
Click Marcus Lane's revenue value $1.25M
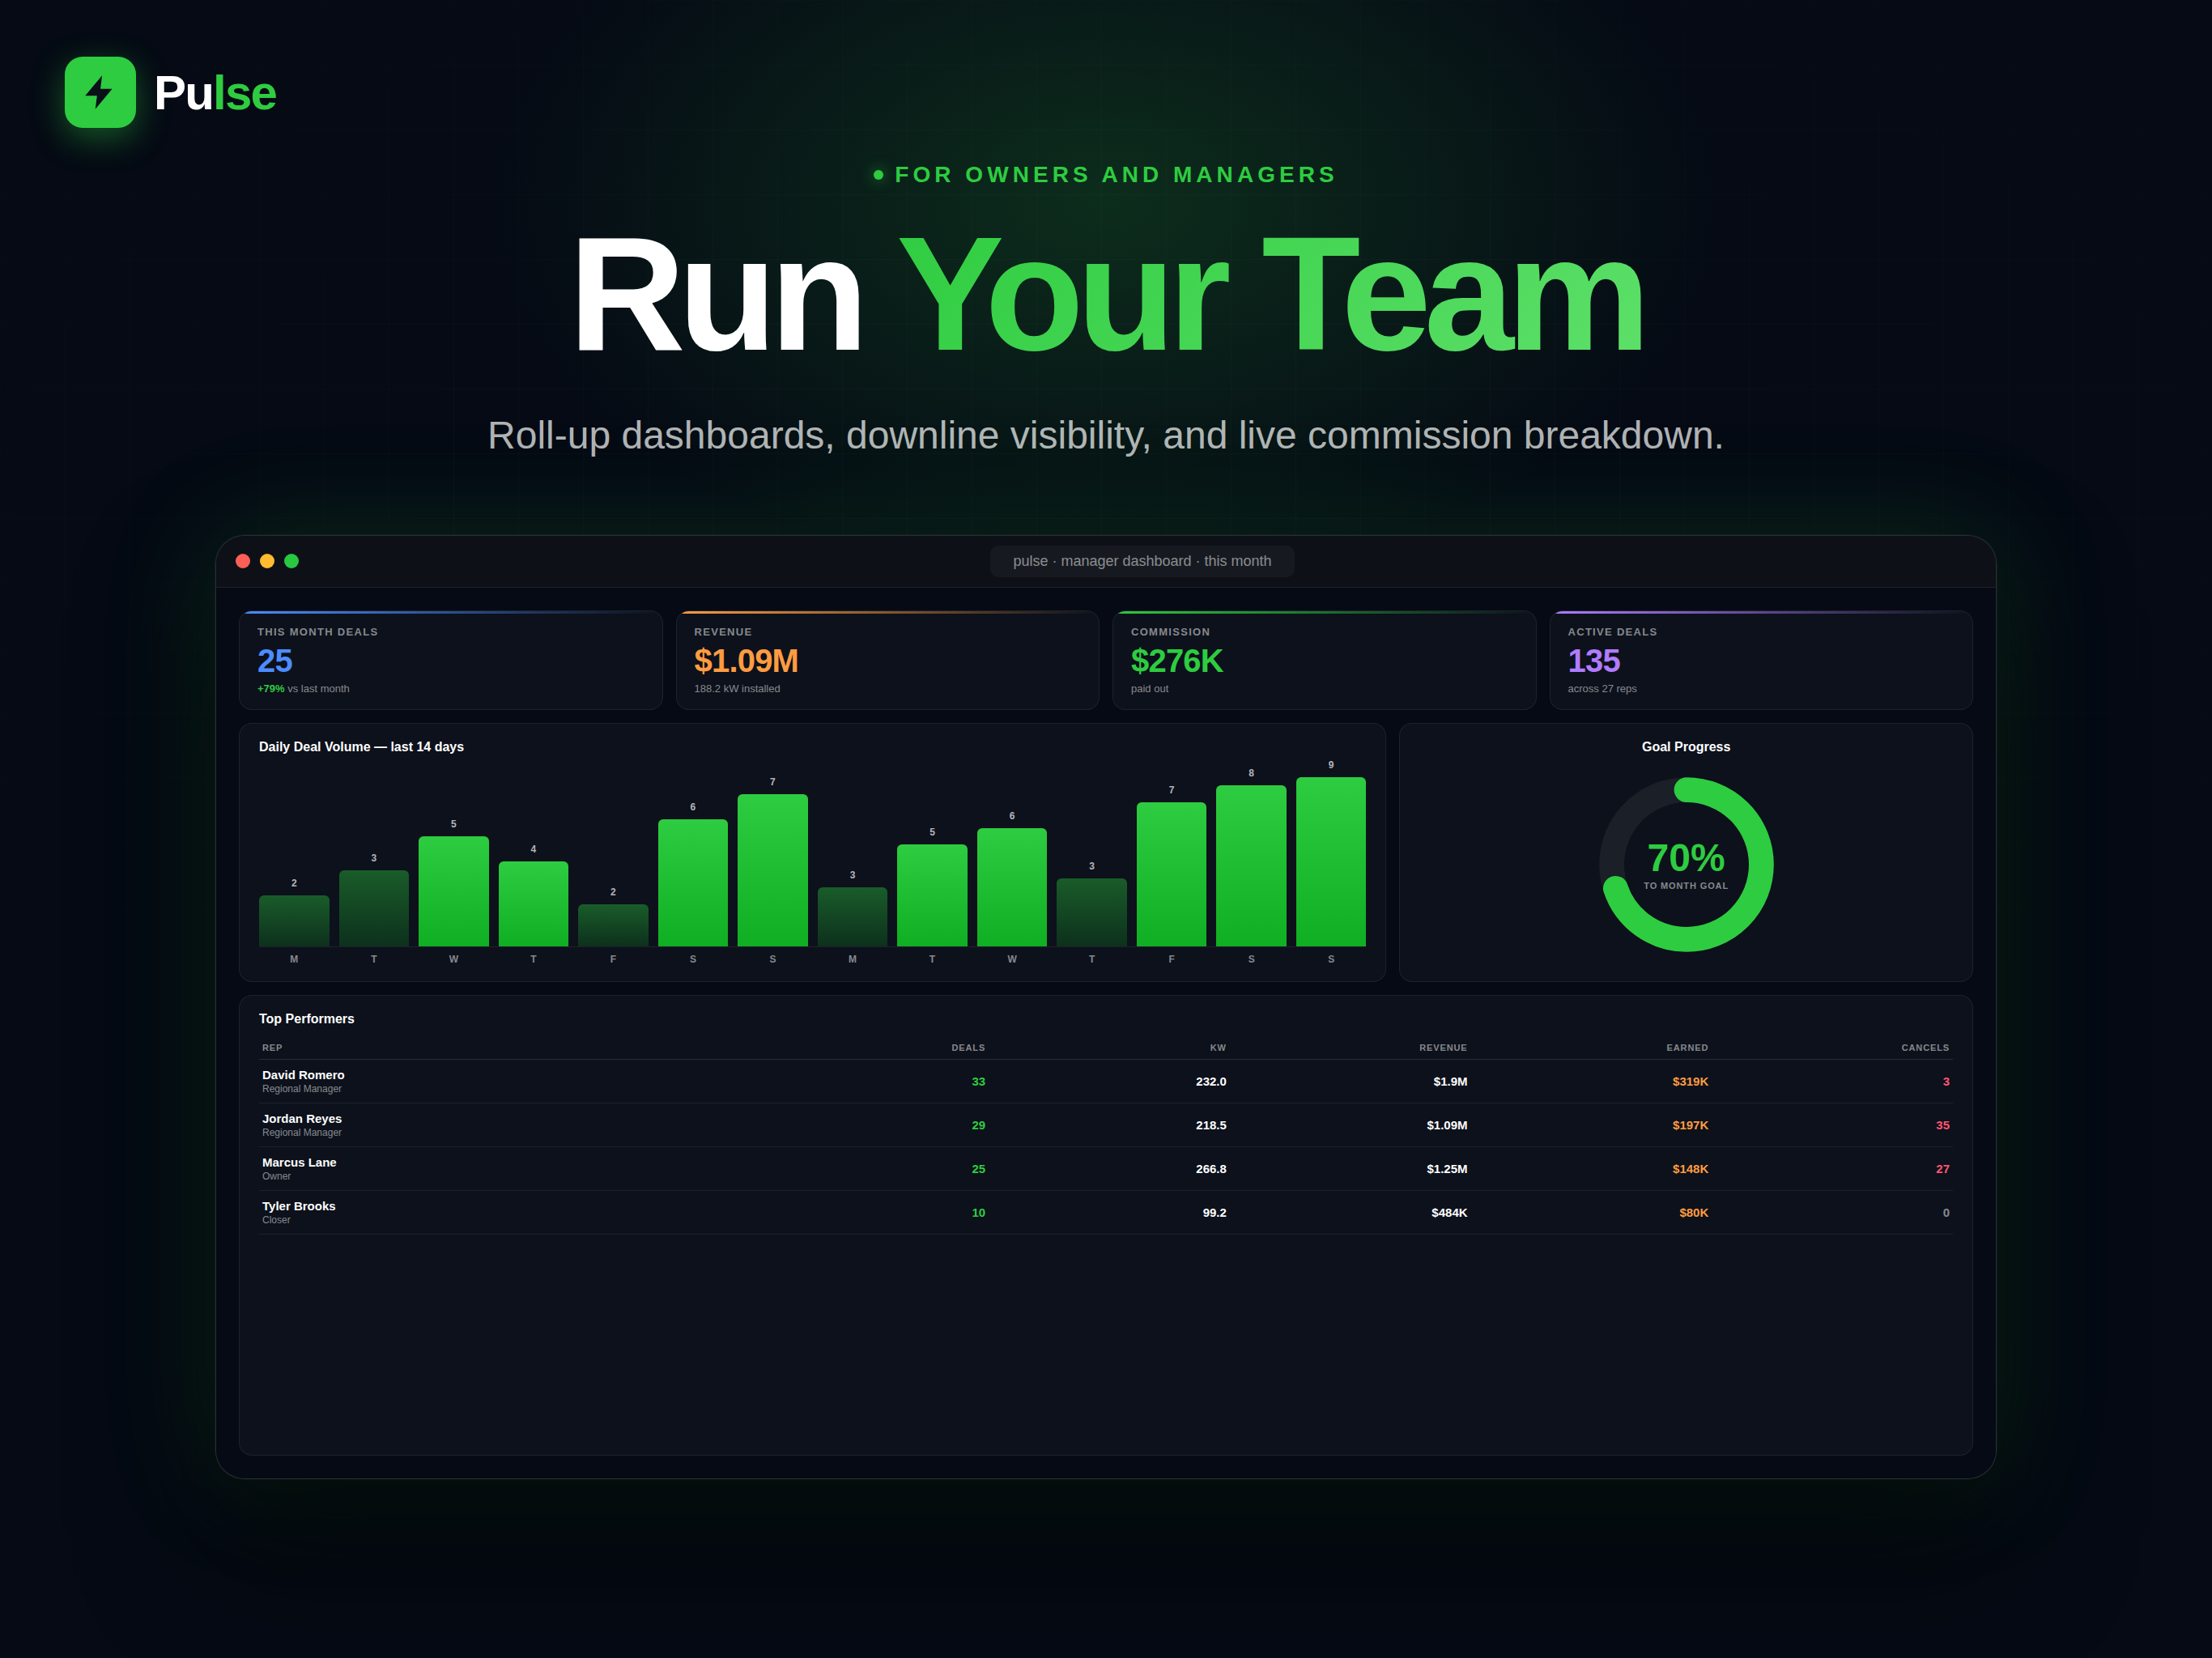[x=1447, y=1169]
